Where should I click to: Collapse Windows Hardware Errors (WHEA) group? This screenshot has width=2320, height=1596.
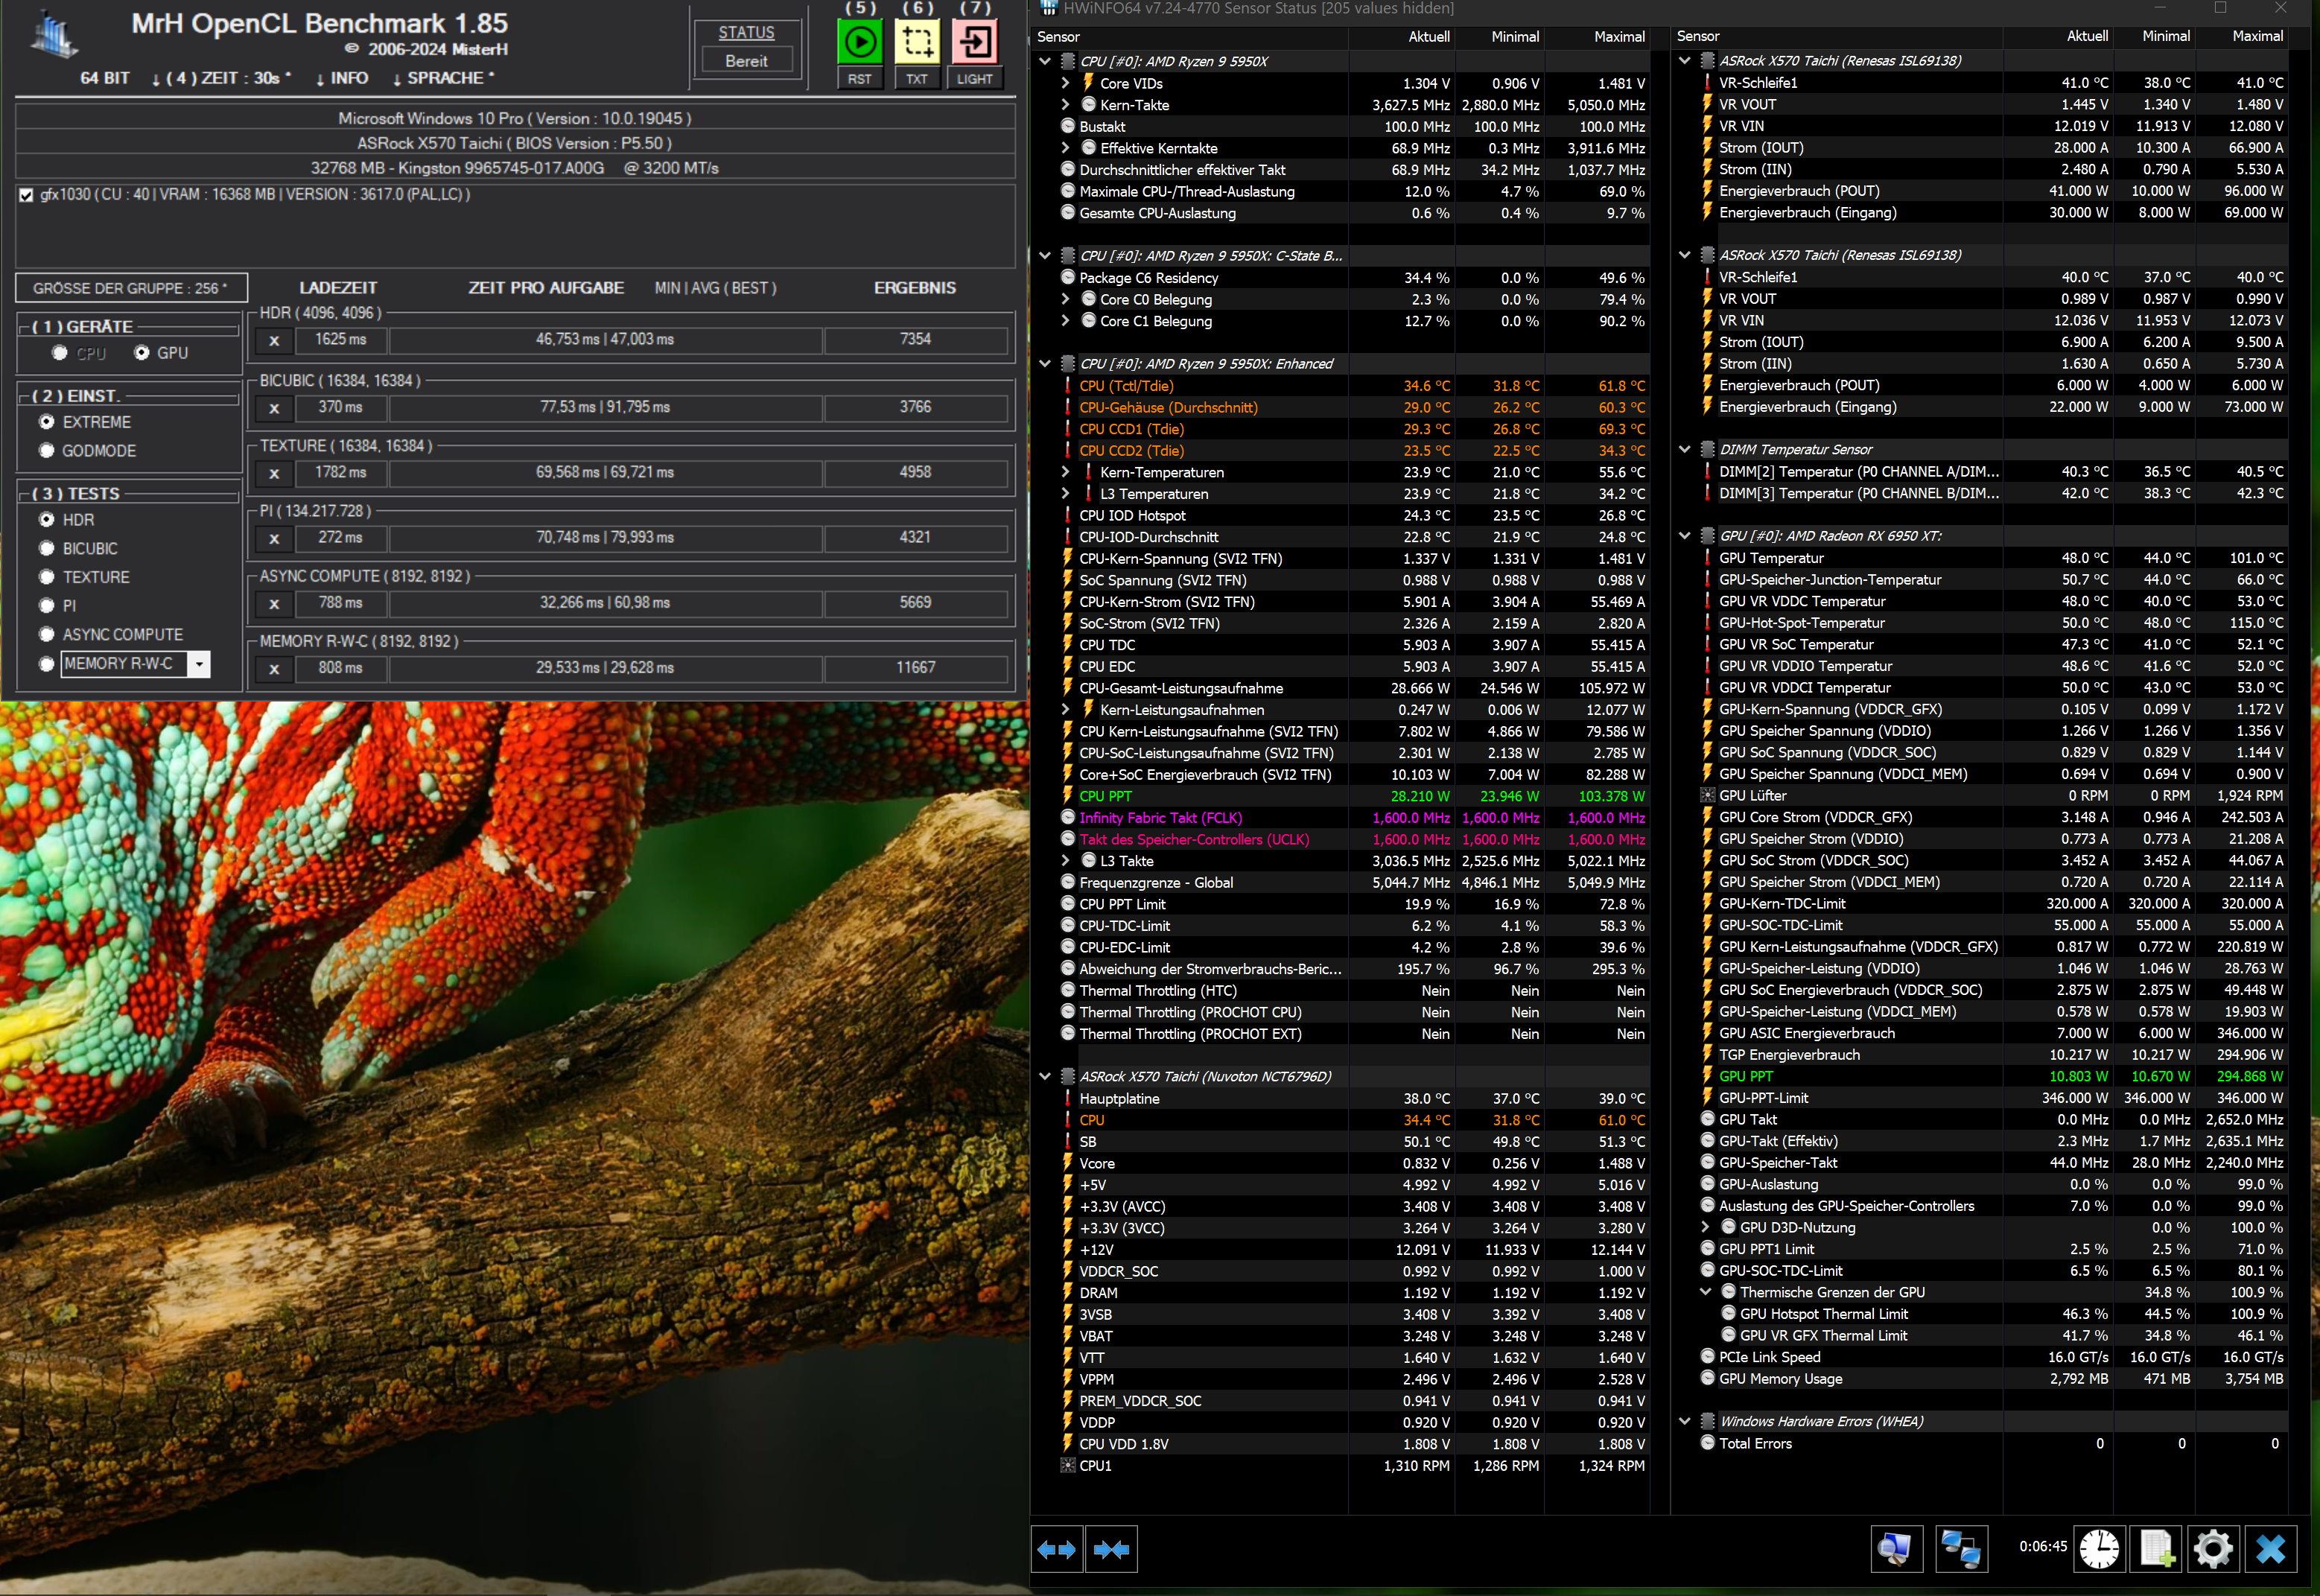pyautogui.click(x=1684, y=1422)
